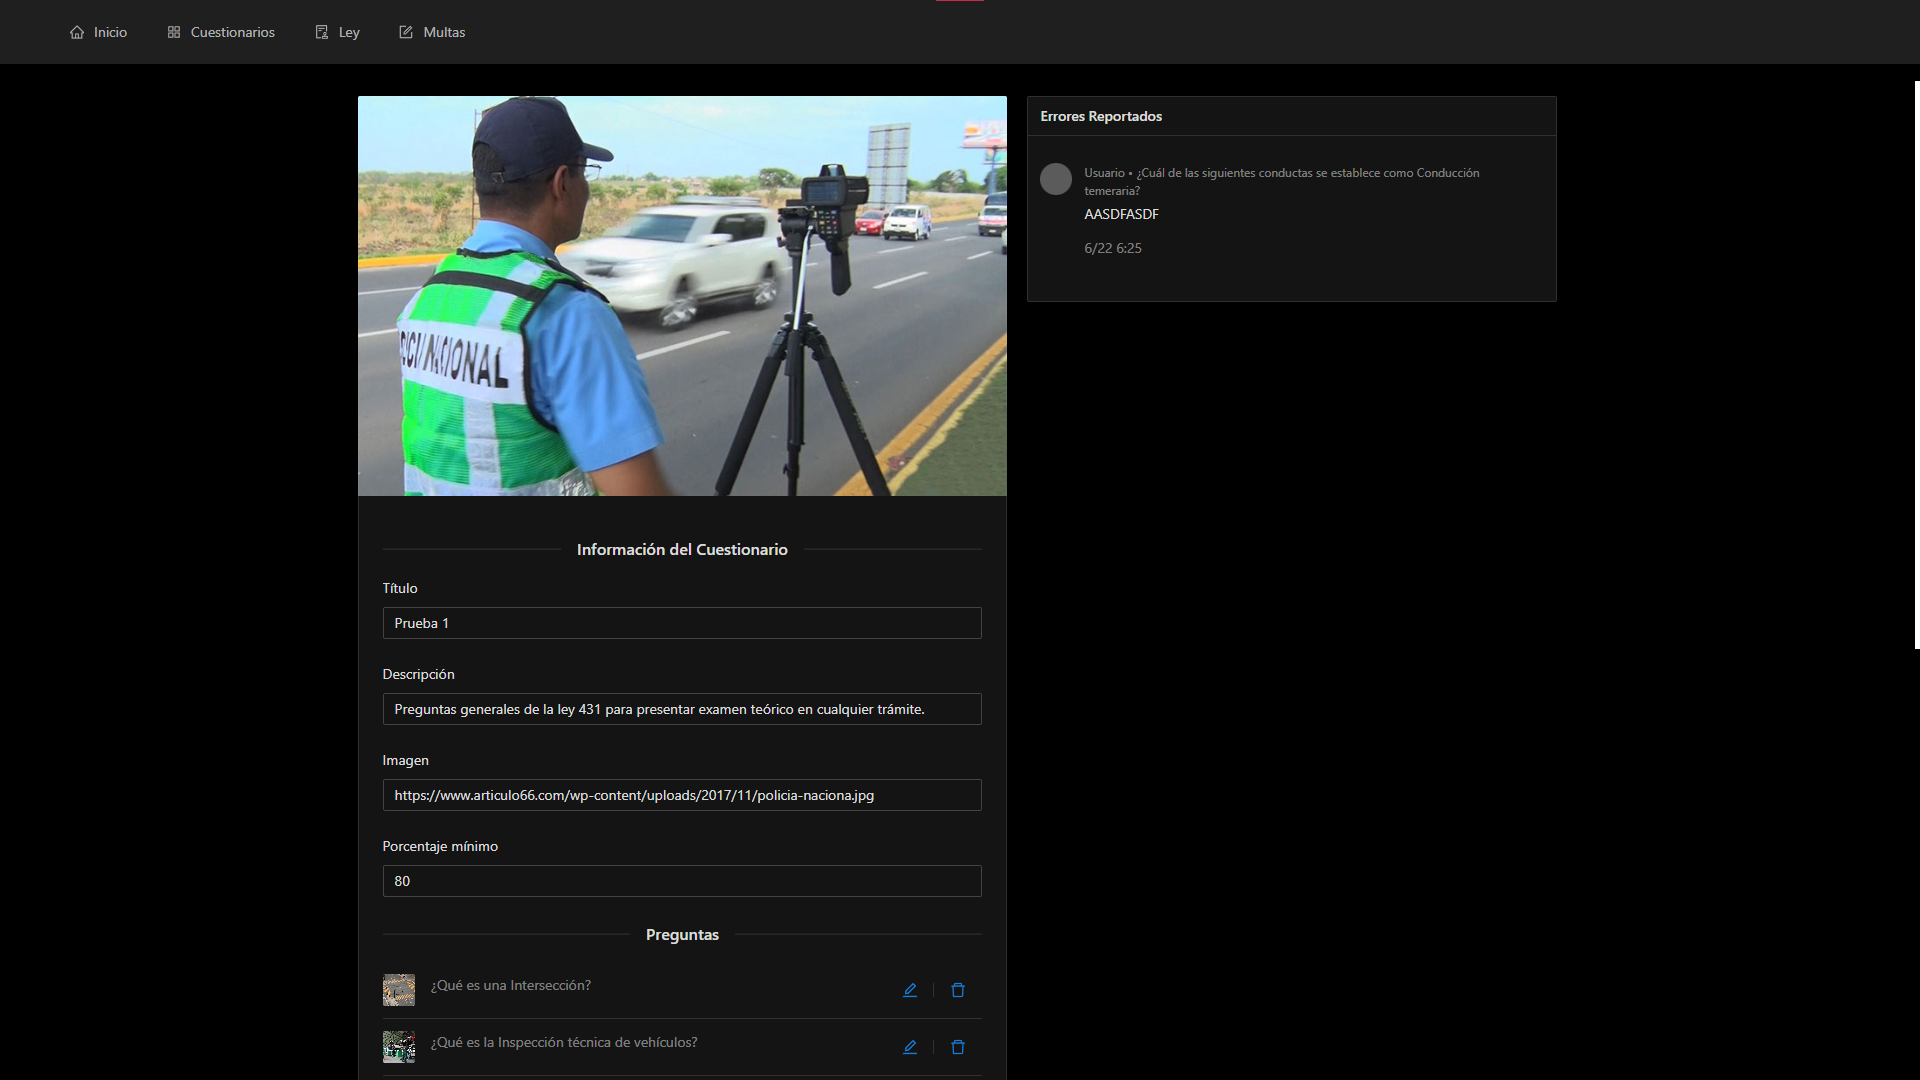Click the Inspección técnica question thumbnail
Screen dimensions: 1920x1080
[399, 1047]
